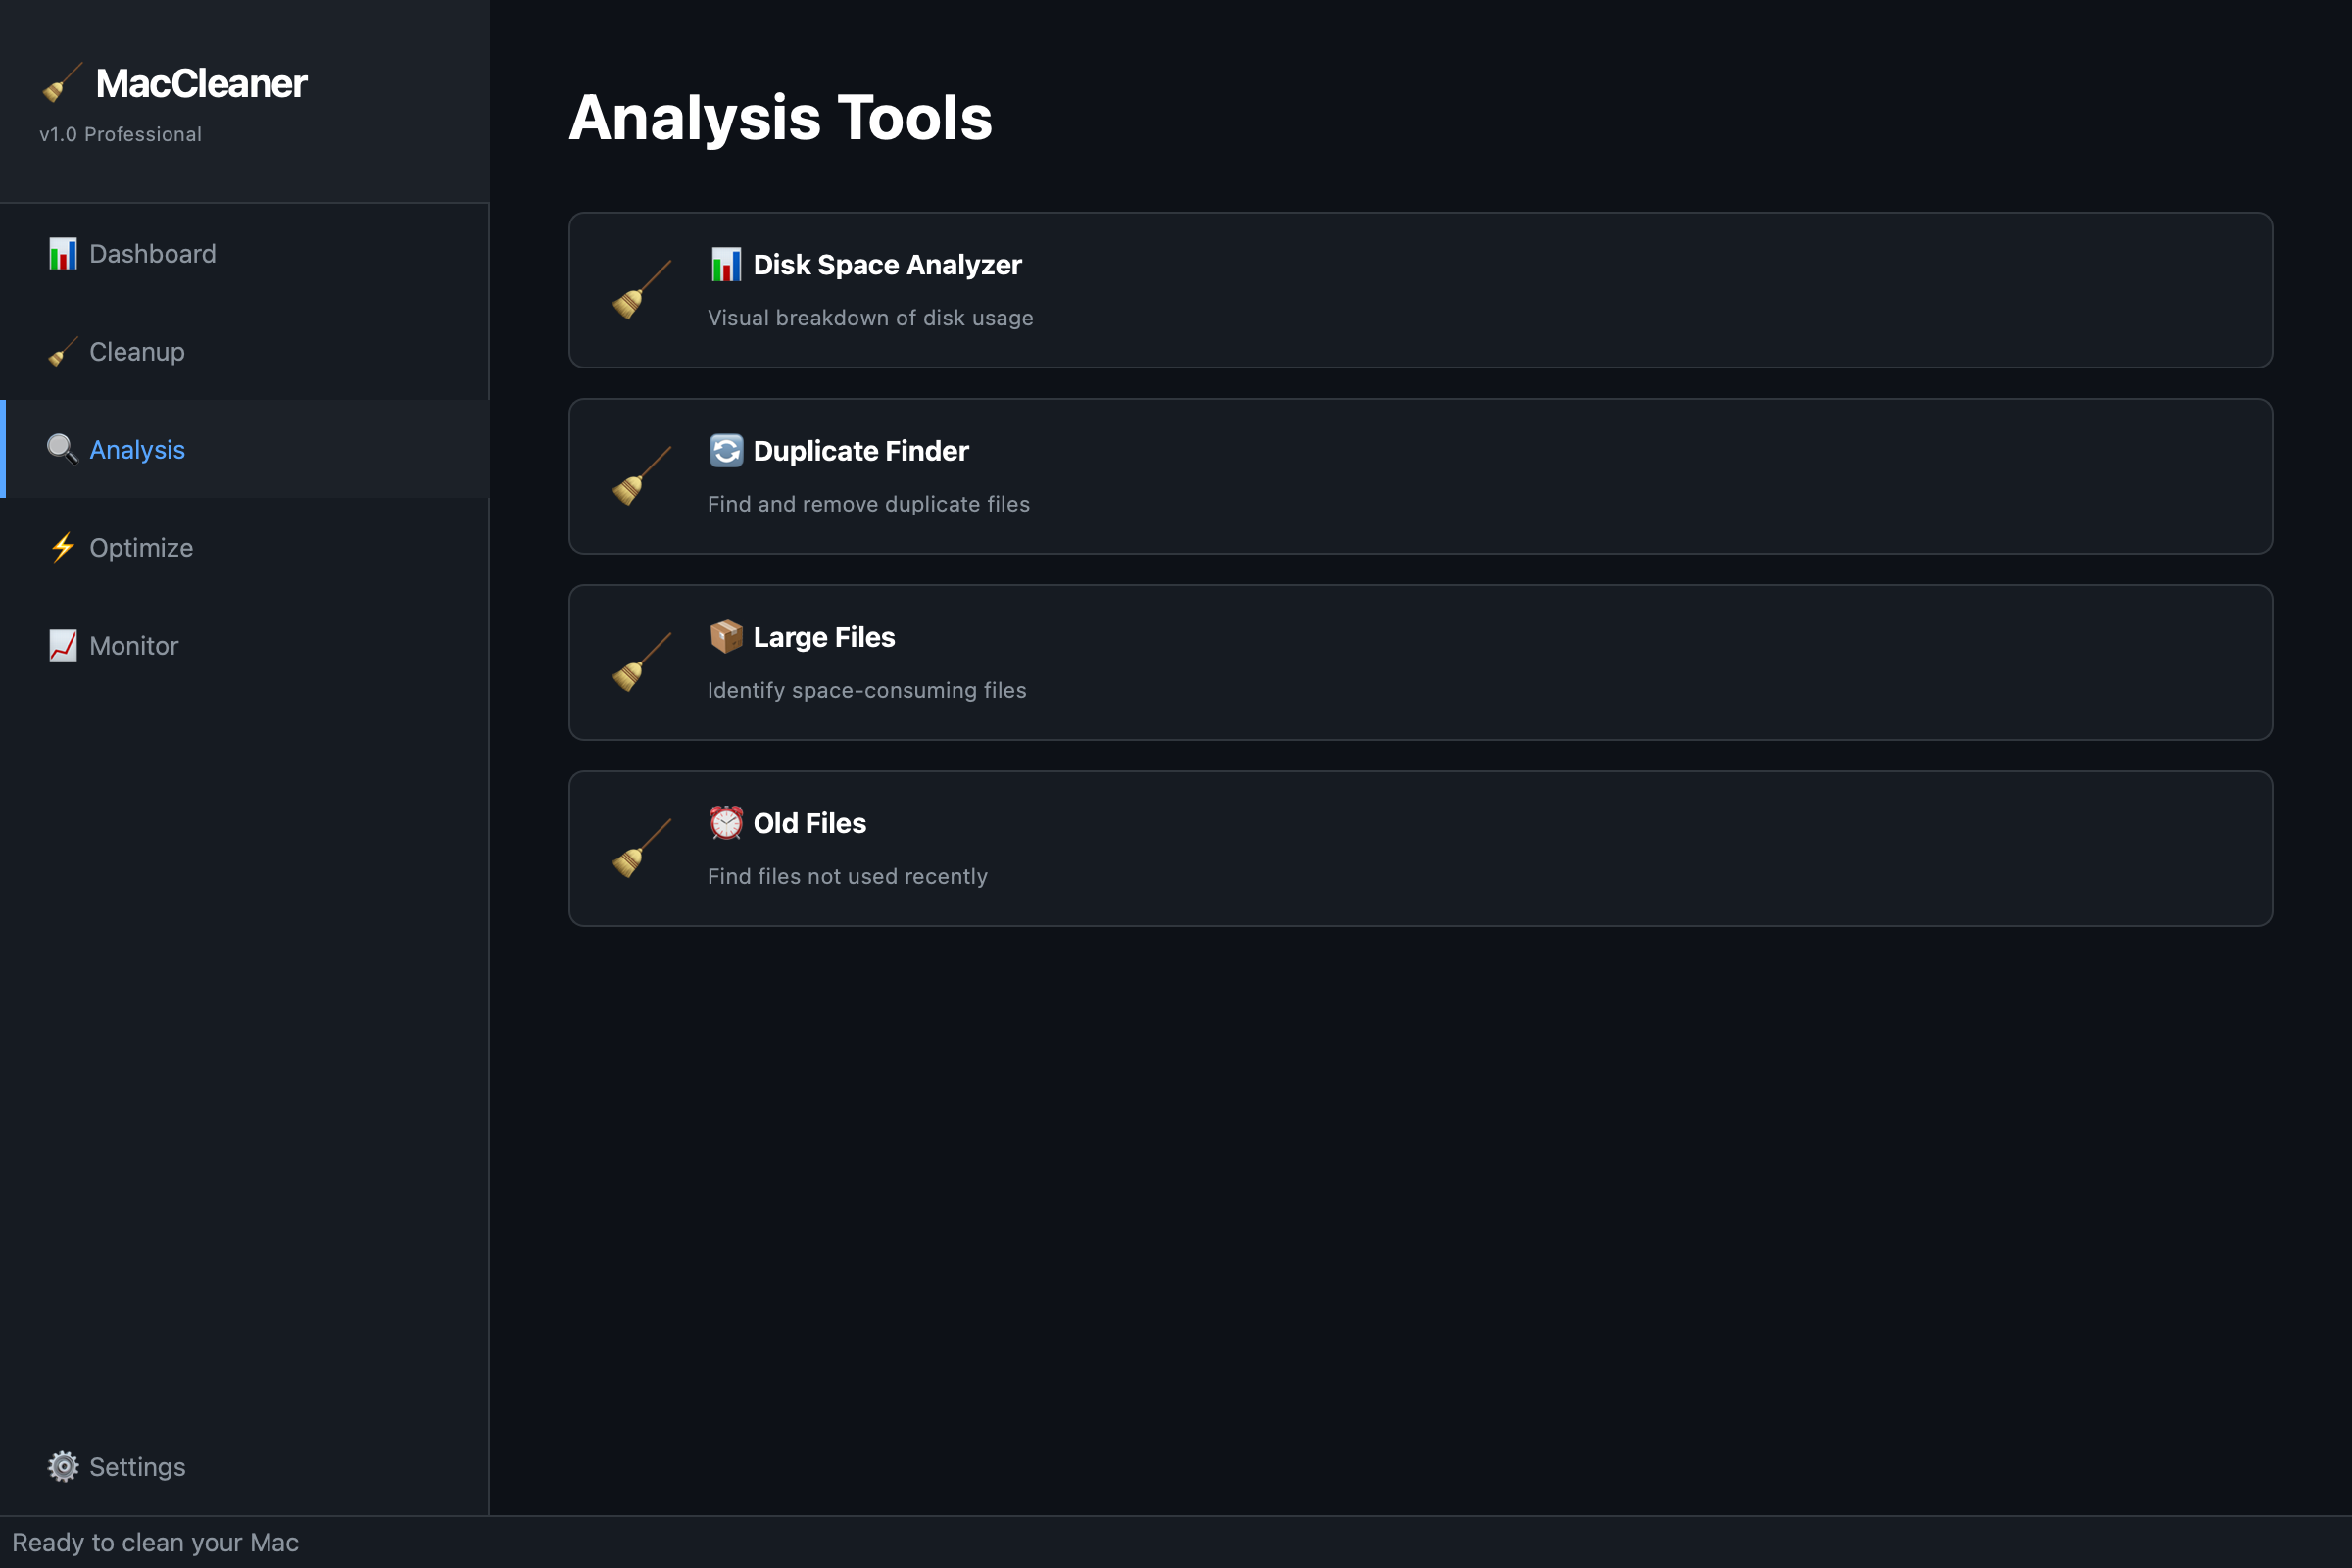The image size is (2352, 1568).
Task: Select the Old Files tool title
Action: (x=809, y=823)
